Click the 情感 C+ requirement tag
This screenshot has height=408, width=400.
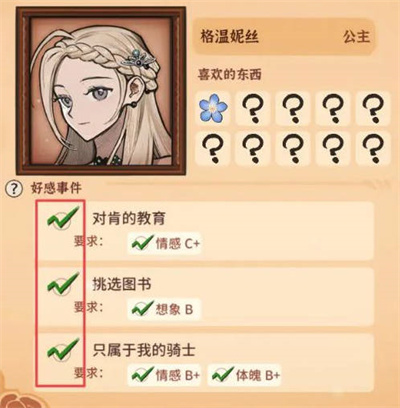pyautogui.click(x=165, y=243)
